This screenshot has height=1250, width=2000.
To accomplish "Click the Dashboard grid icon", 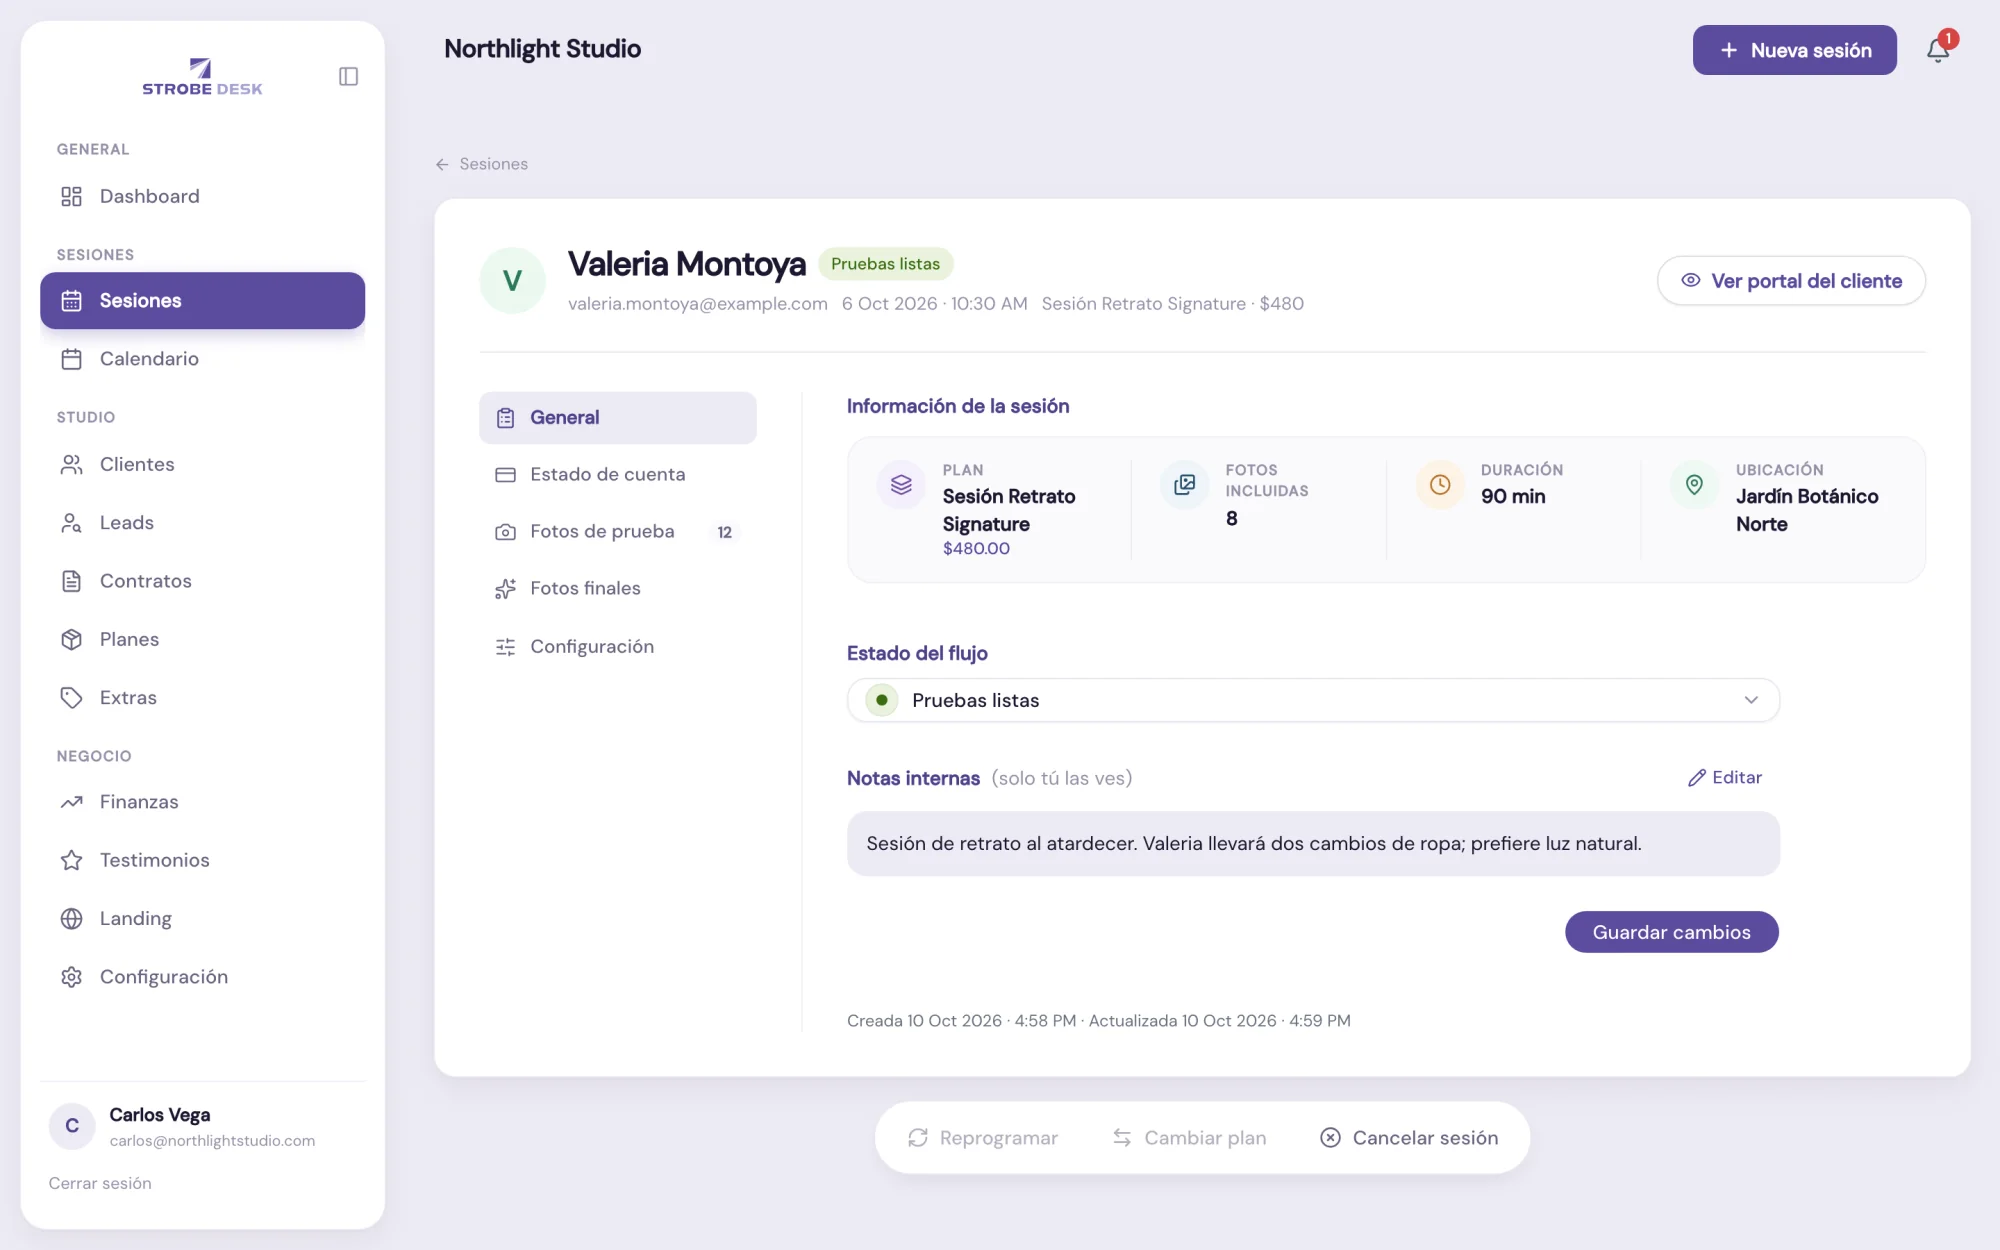I will pyautogui.click(x=71, y=196).
